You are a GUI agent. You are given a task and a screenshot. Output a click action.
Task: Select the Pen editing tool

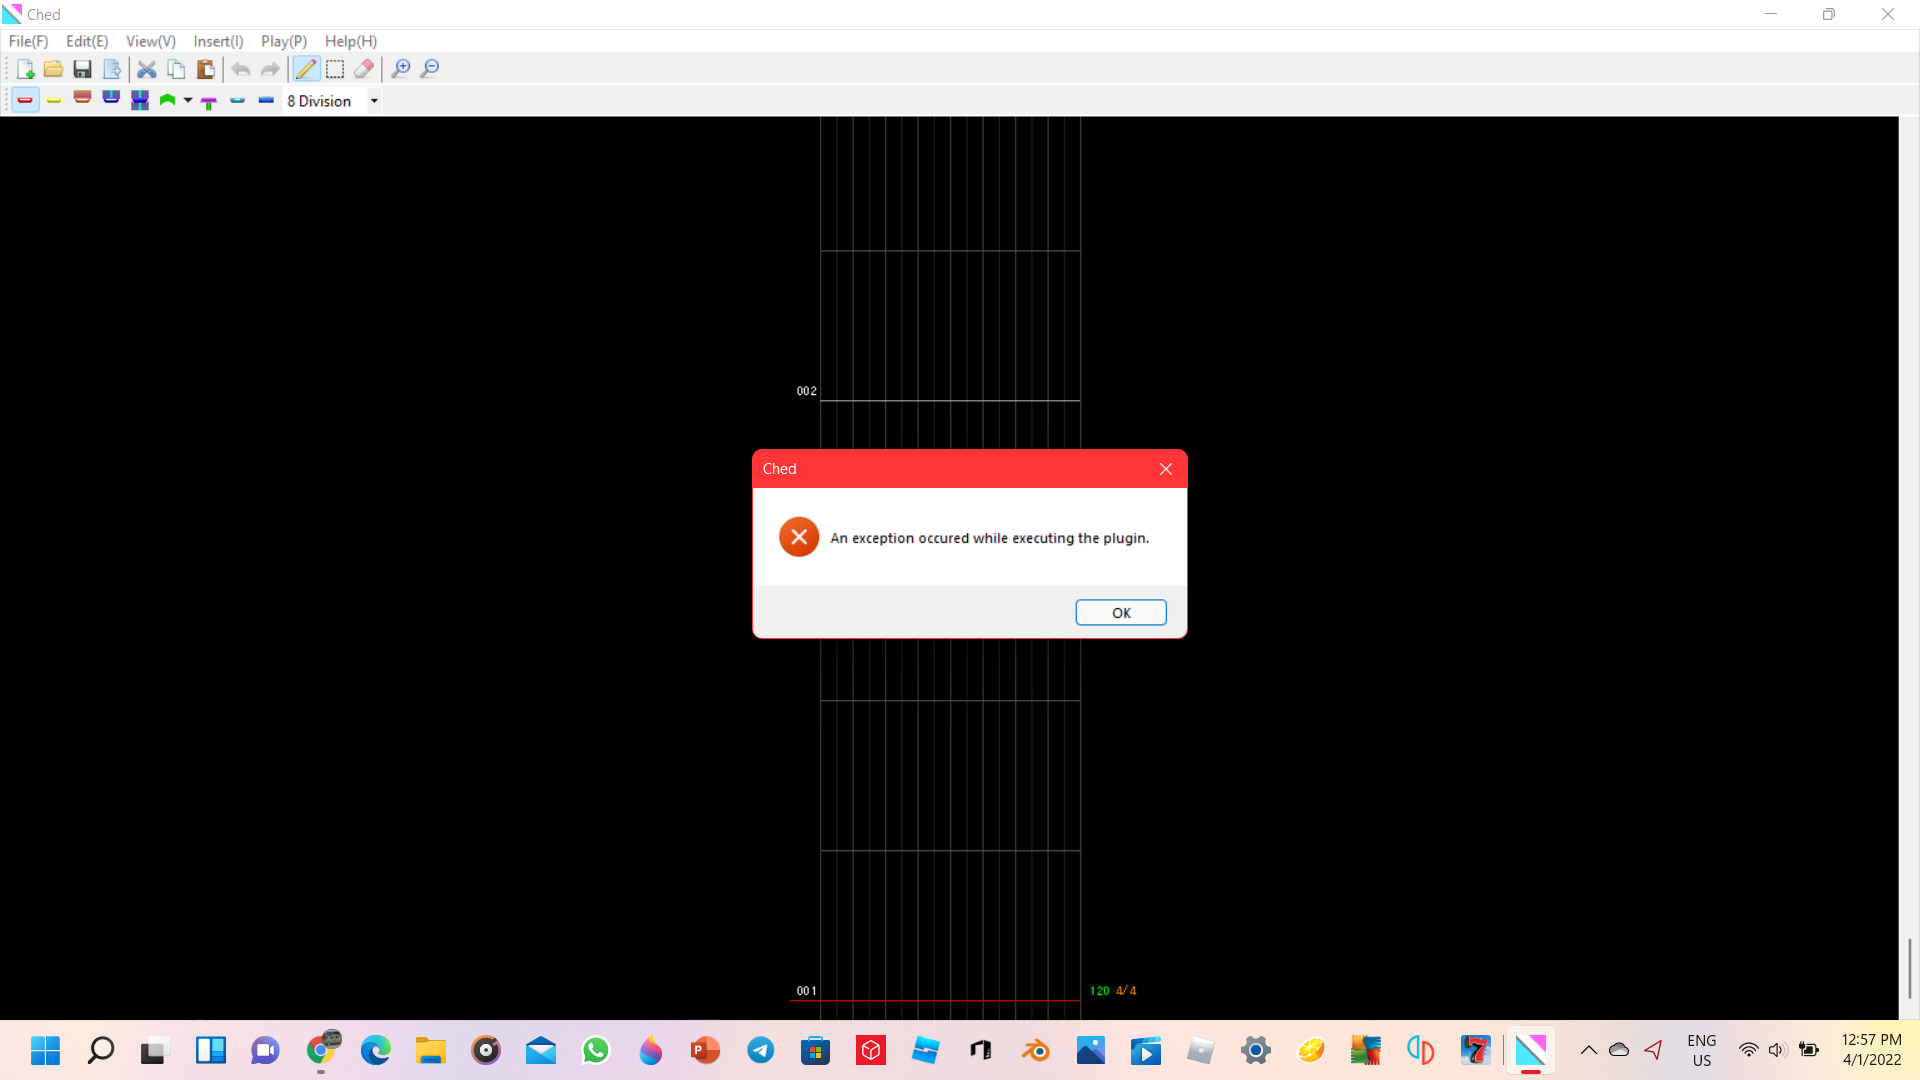click(306, 68)
